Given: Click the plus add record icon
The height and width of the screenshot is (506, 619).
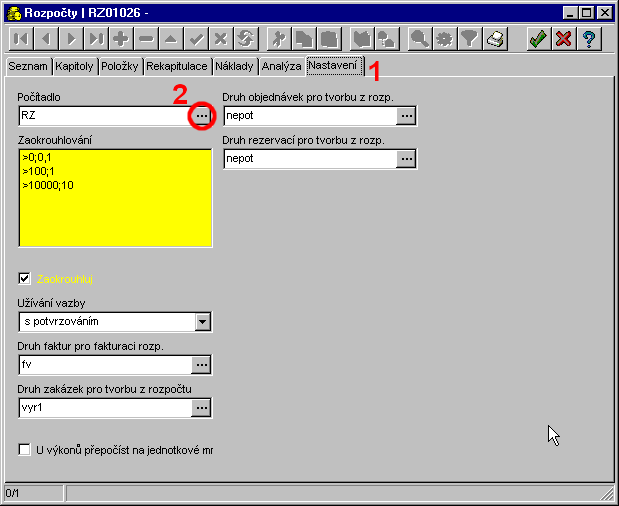Looking at the screenshot, I should 121,39.
